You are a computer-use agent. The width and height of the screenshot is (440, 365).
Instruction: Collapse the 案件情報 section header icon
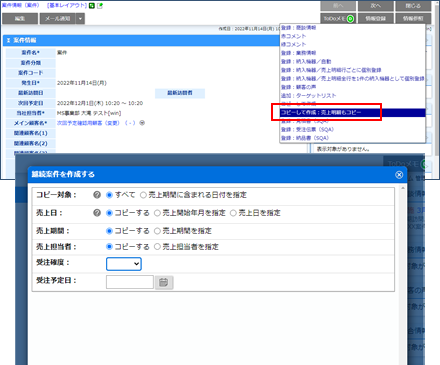coord(8,40)
